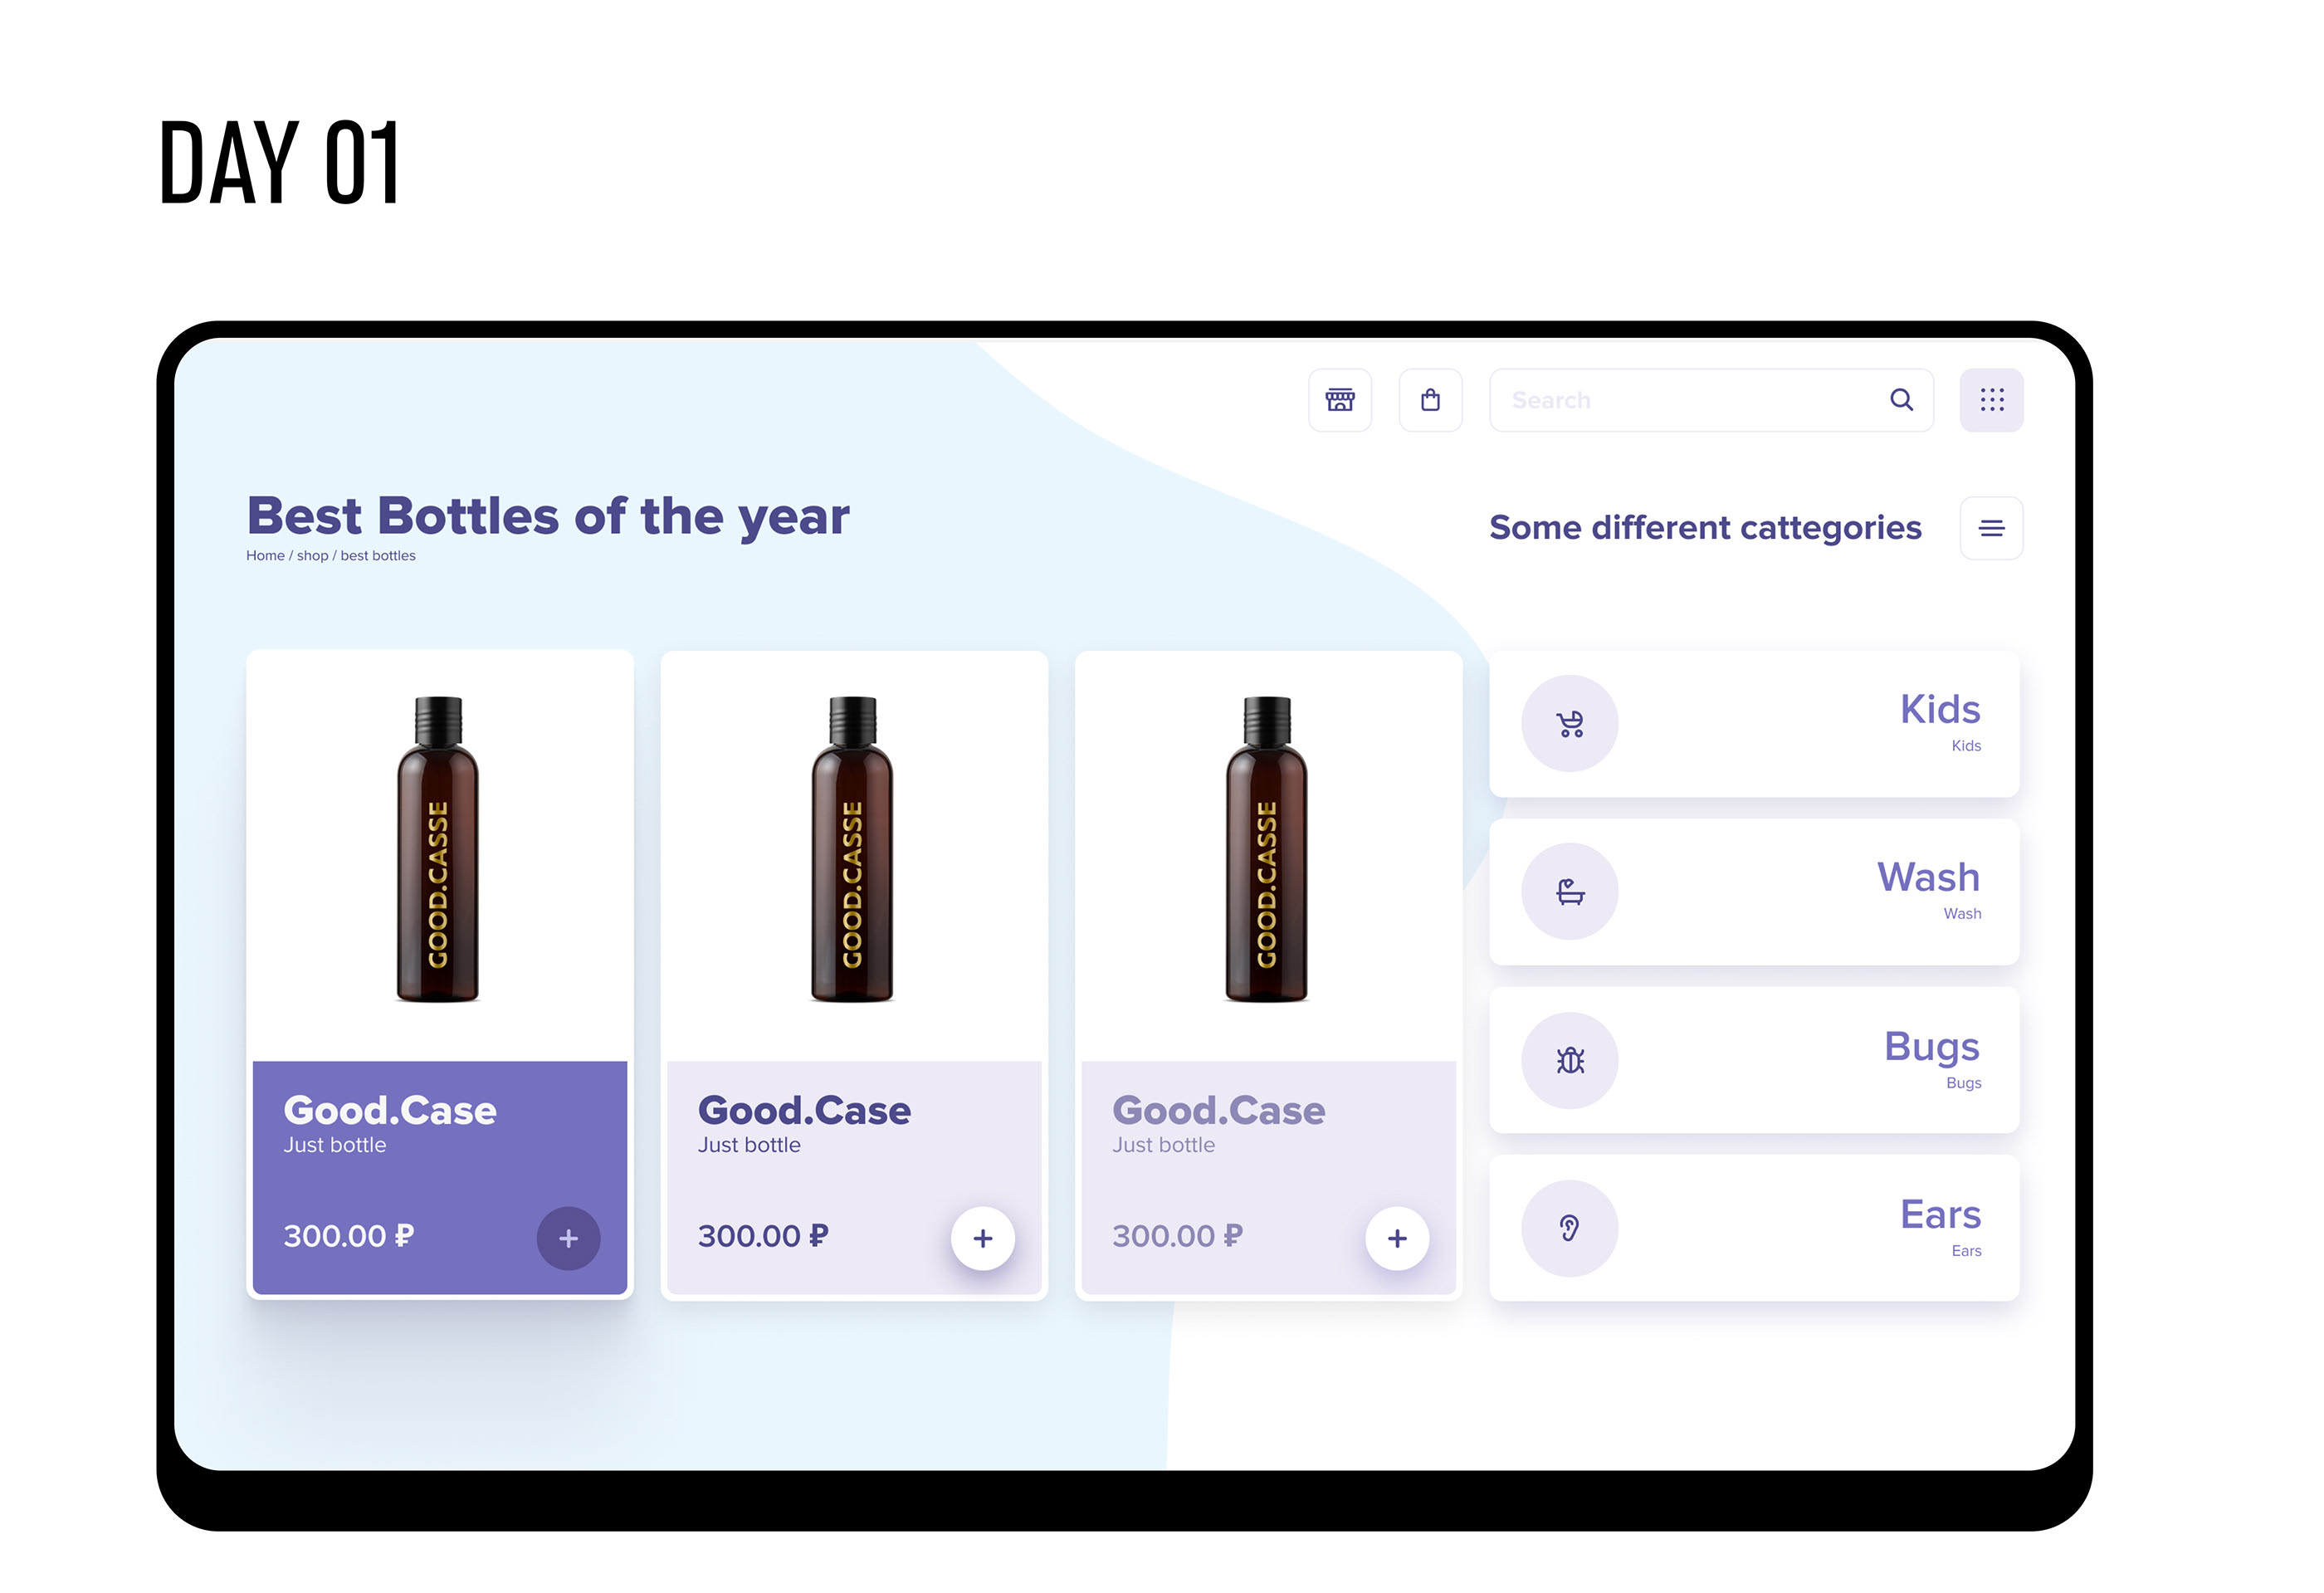Add third Good.Case bottle to cart

tap(1397, 1239)
